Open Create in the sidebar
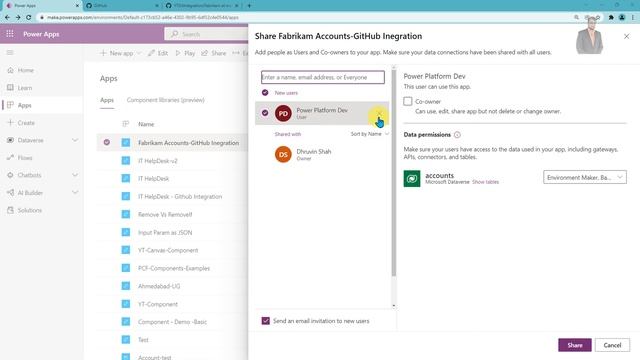The image size is (640, 360). tap(26, 123)
